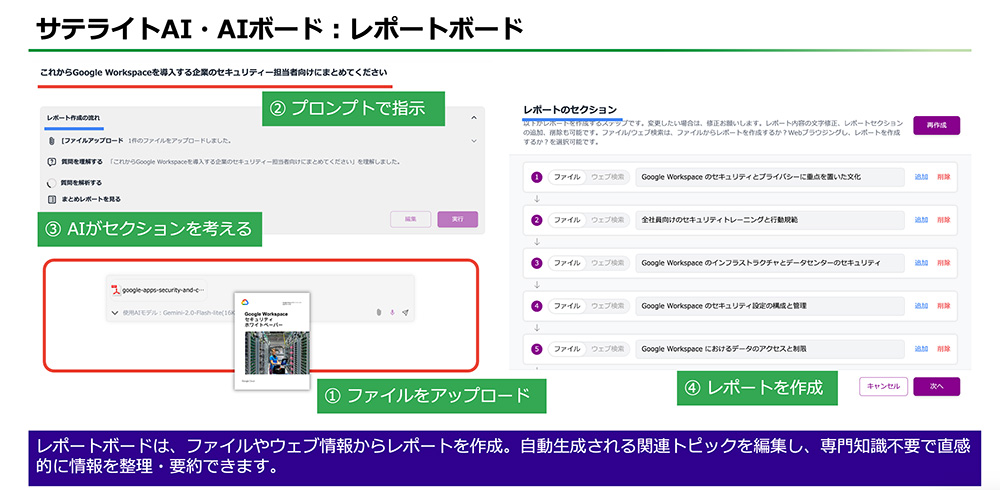Screen dimensions: 1000x490
Task: Click the 次へ button
Action: point(936,387)
